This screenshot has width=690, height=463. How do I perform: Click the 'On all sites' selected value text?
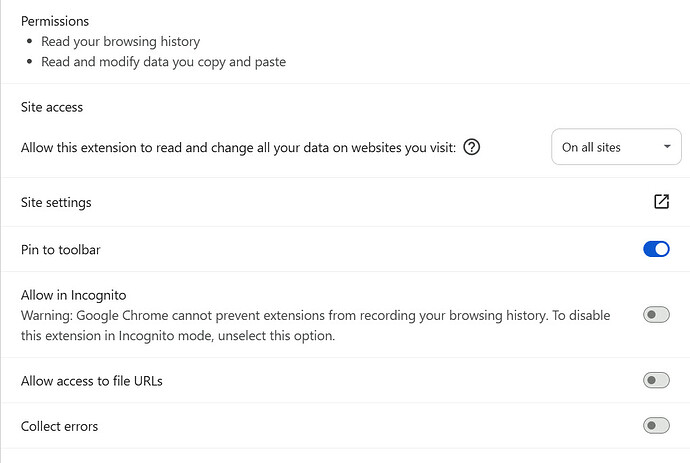591,147
